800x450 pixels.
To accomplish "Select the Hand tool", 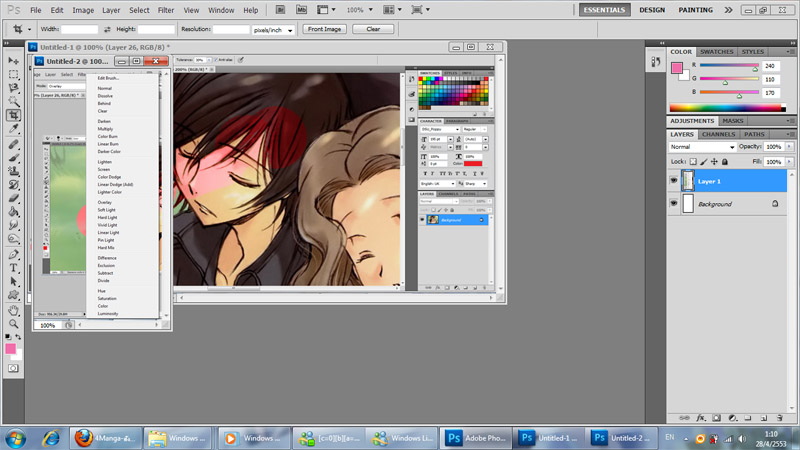I will 13,310.
